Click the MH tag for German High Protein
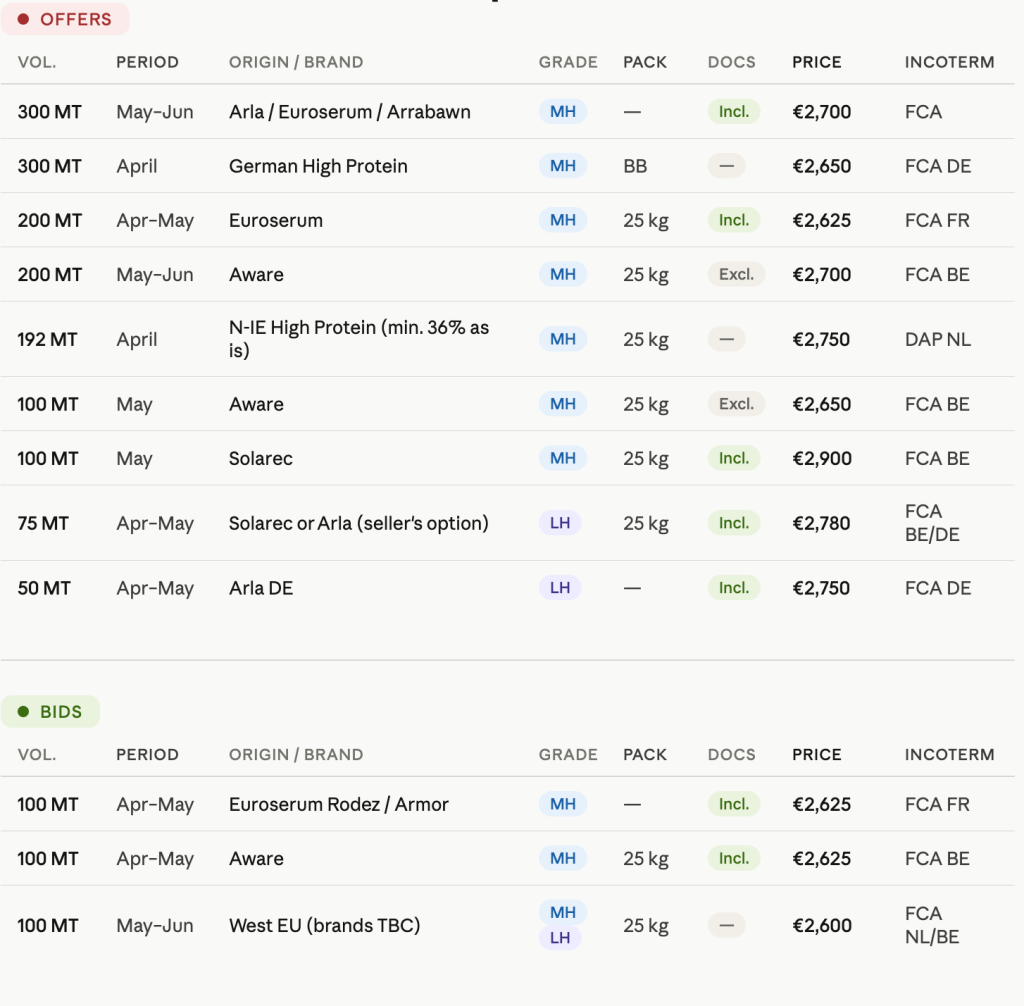This screenshot has height=1006, width=1024. coord(562,166)
